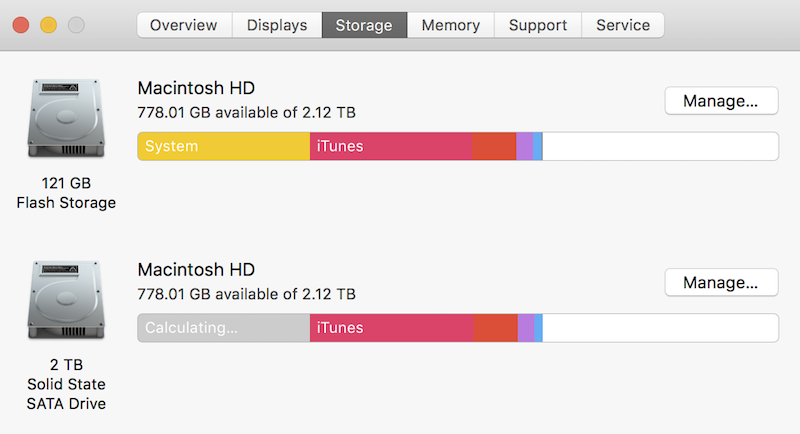Click the free space in top storage bar
Viewport: 800px width, 434px height.
point(660,146)
